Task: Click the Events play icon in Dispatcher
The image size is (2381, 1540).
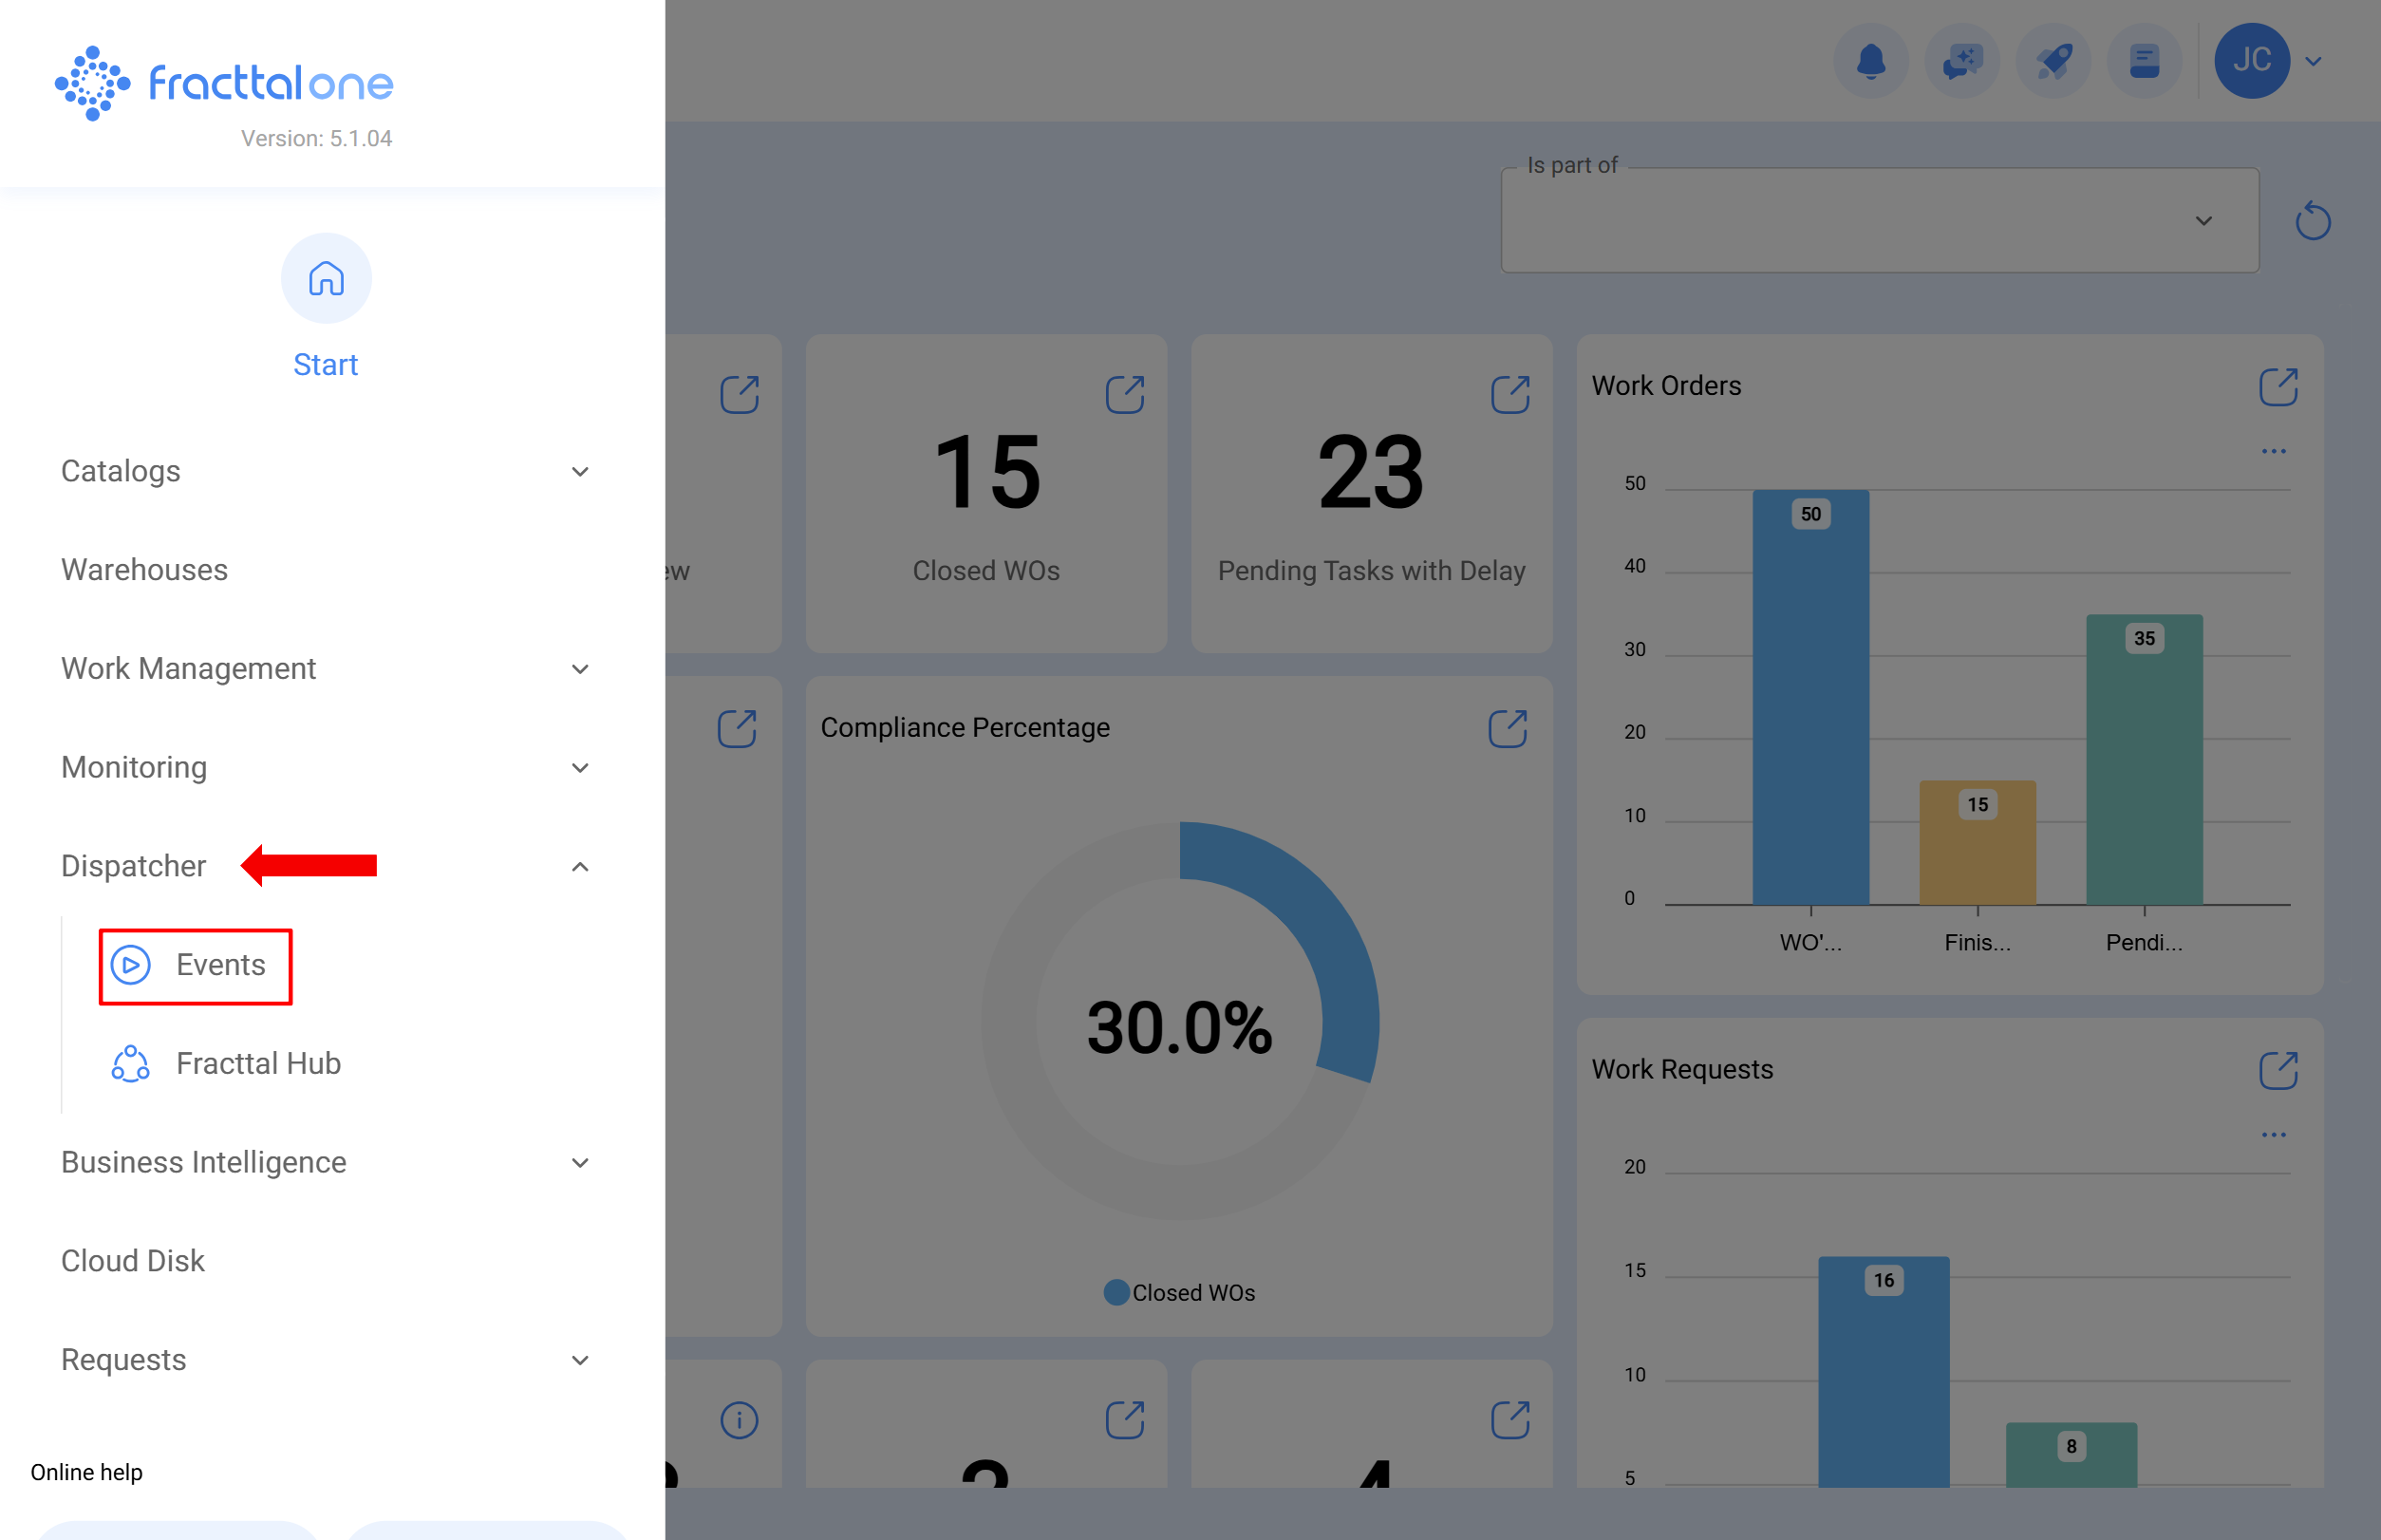Action: click(130, 966)
